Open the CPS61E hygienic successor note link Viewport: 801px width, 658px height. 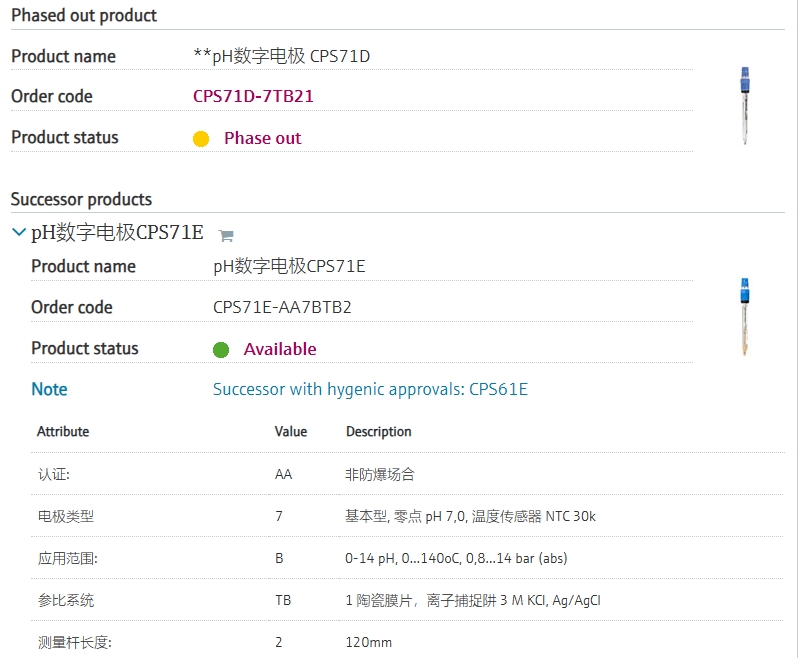[370, 389]
